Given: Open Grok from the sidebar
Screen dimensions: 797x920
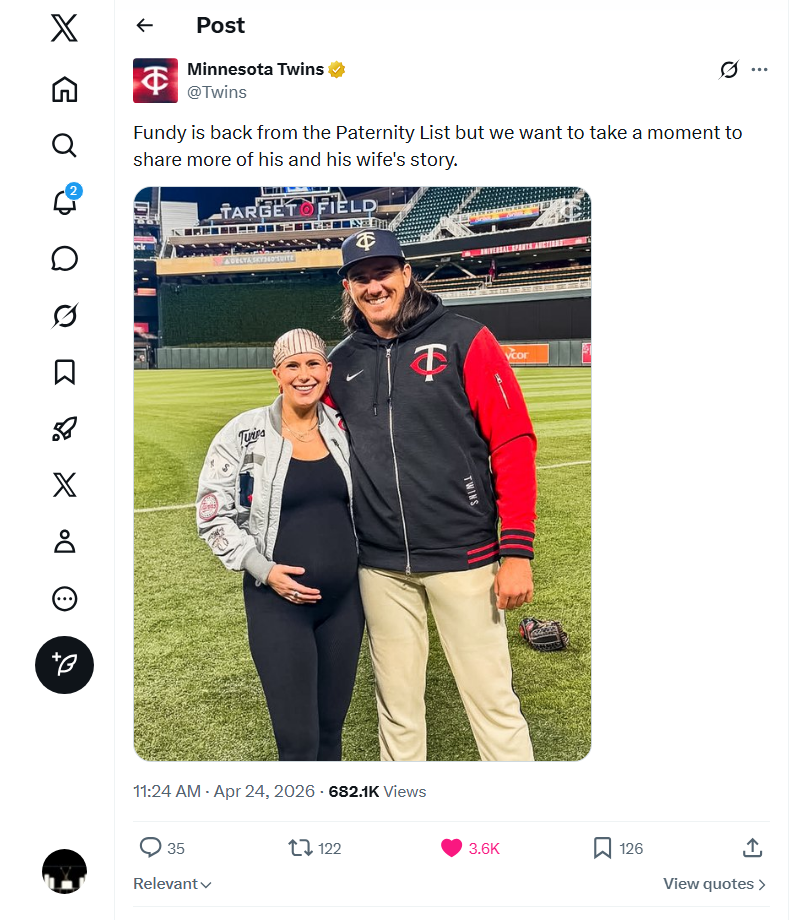Looking at the screenshot, I should 64,316.
